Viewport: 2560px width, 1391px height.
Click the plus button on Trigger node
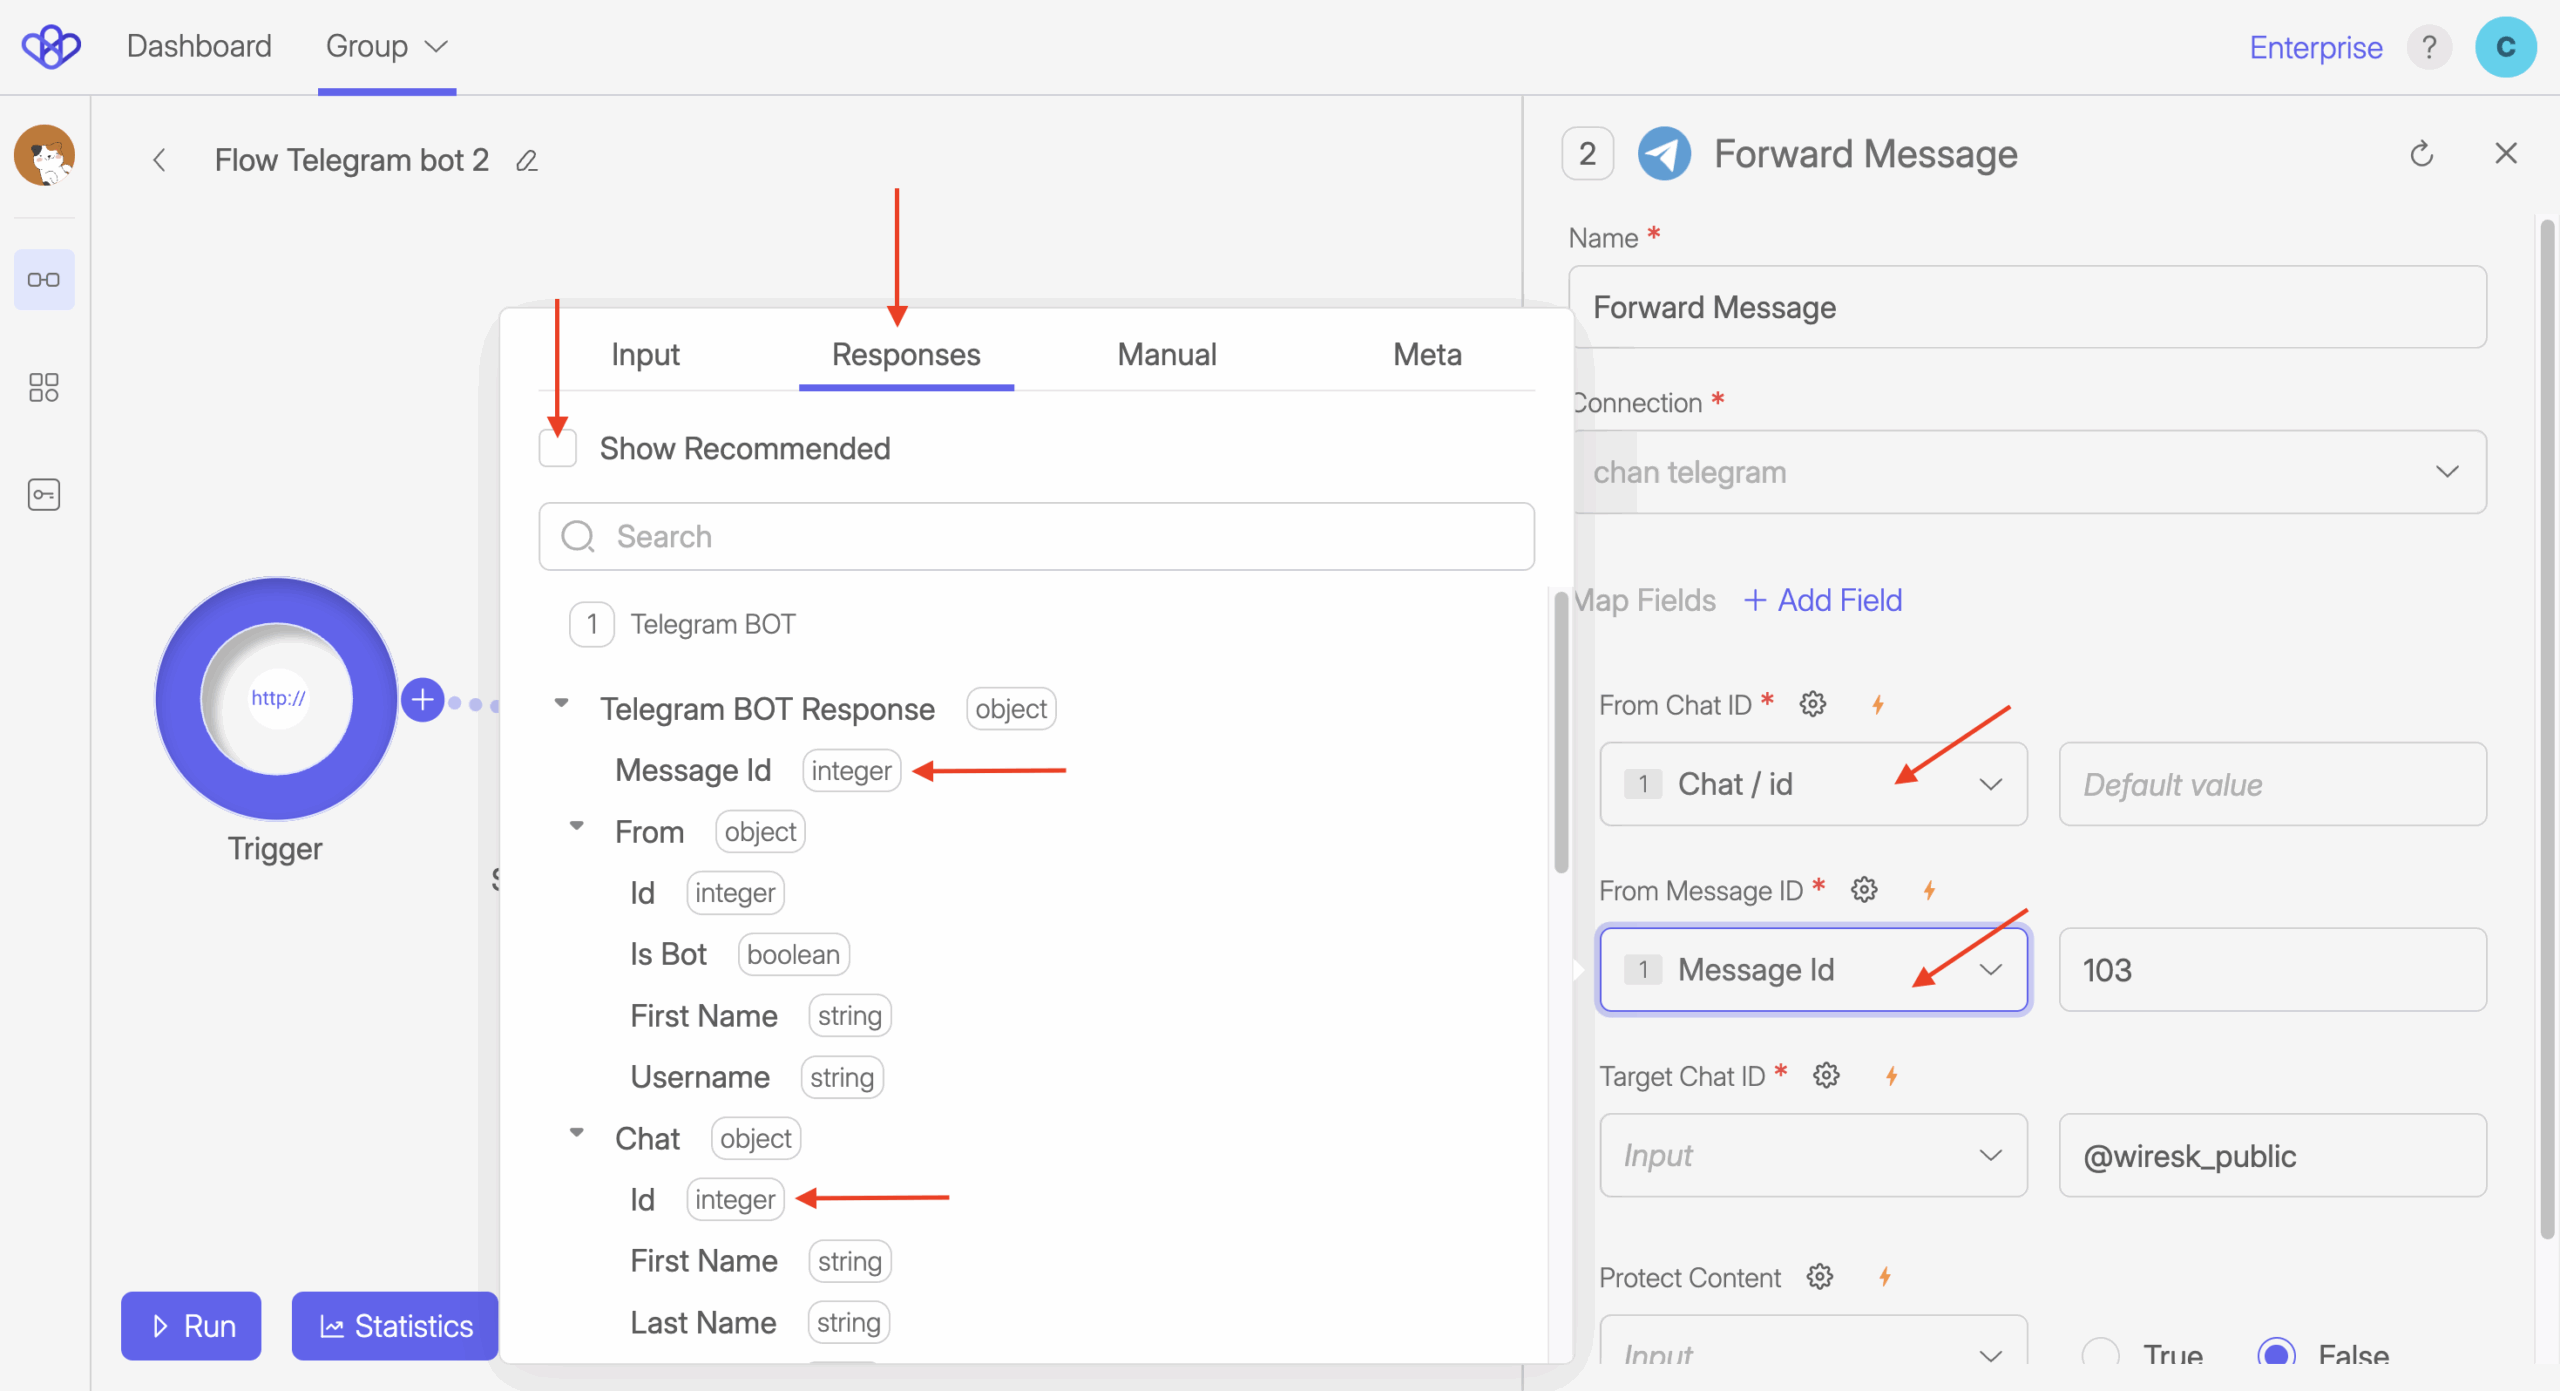[x=423, y=699]
